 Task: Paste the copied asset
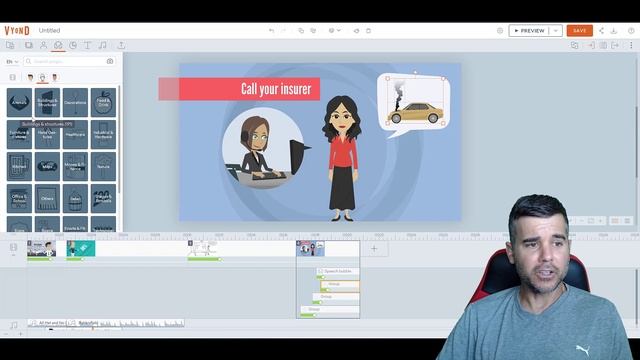(313, 31)
